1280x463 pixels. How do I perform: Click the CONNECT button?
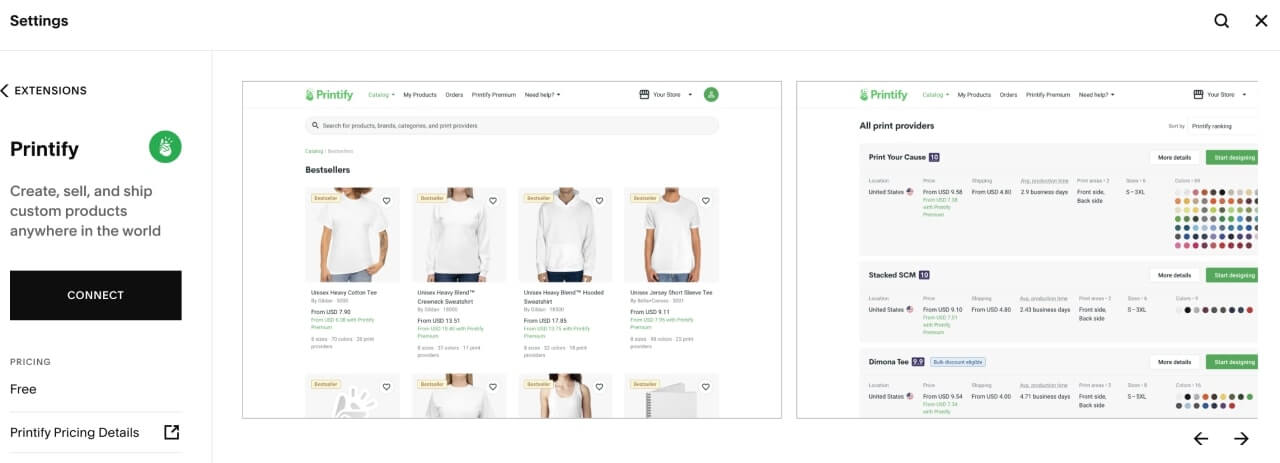click(96, 295)
